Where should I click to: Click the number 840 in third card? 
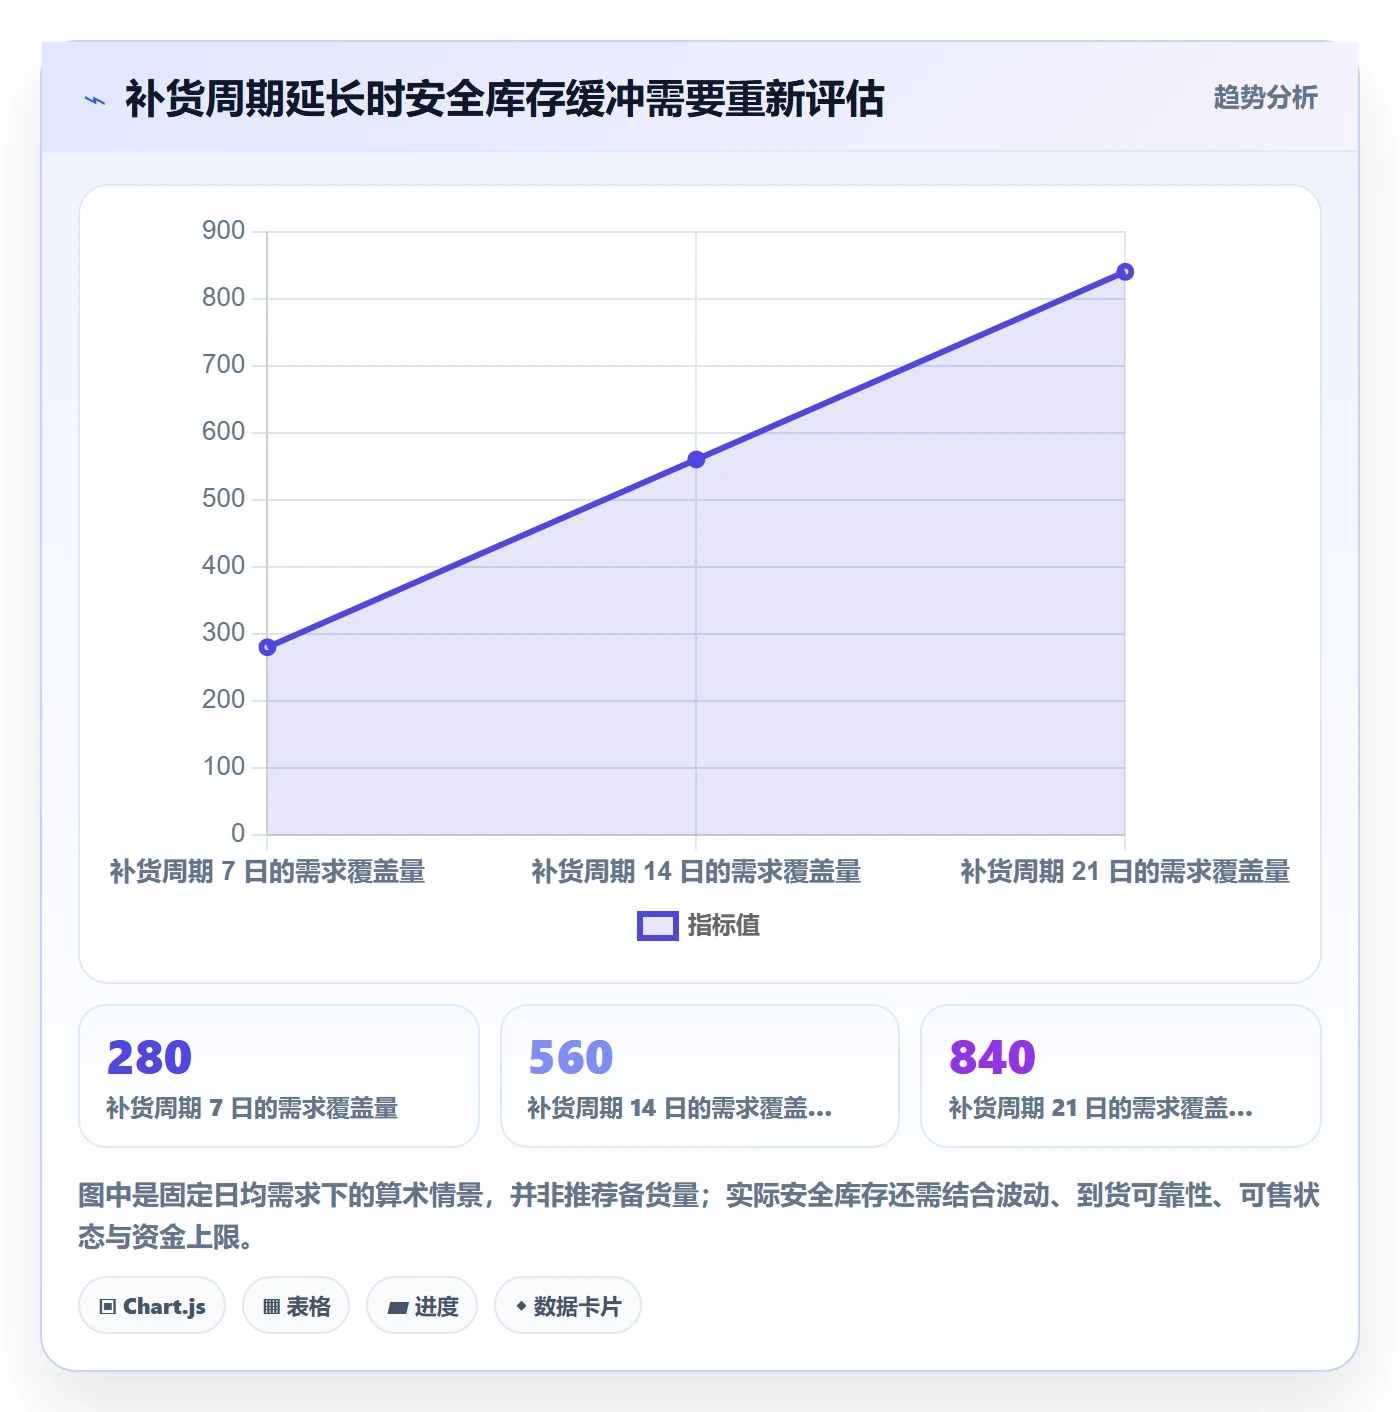(x=992, y=1057)
